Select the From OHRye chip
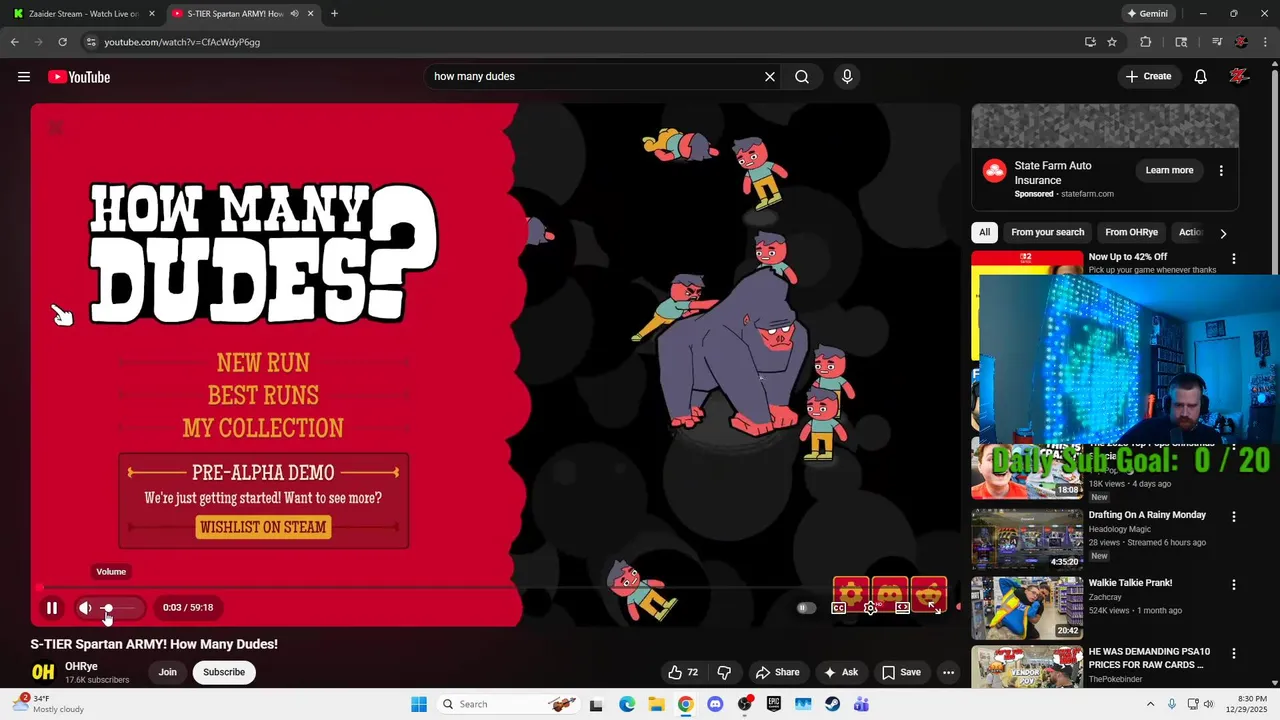Image resolution: width=1280 pixels, height=720 pixels. tap(1131, 232)
